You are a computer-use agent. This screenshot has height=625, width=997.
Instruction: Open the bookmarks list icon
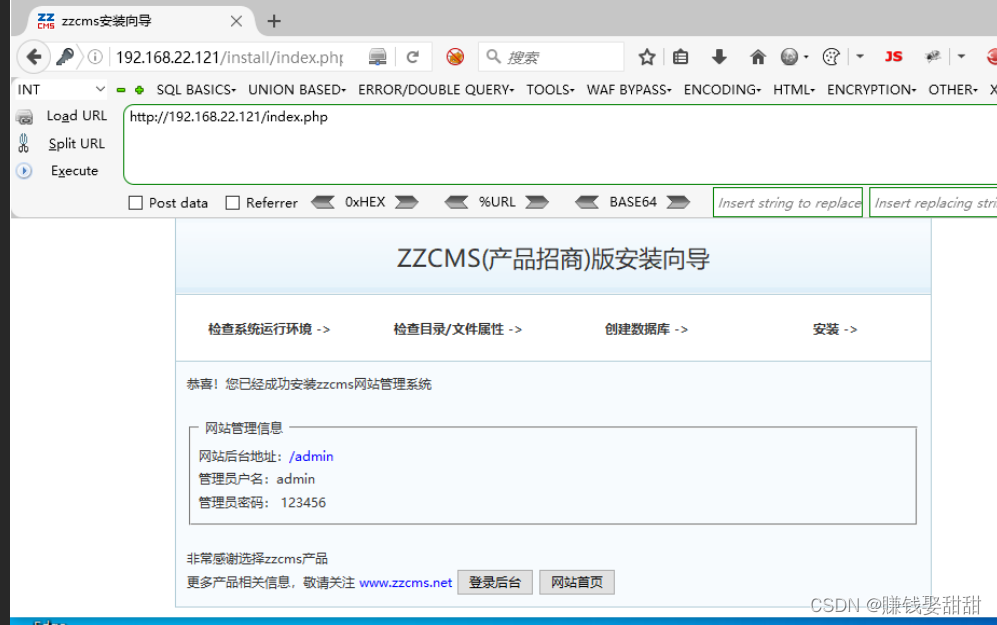pos(680,57)
